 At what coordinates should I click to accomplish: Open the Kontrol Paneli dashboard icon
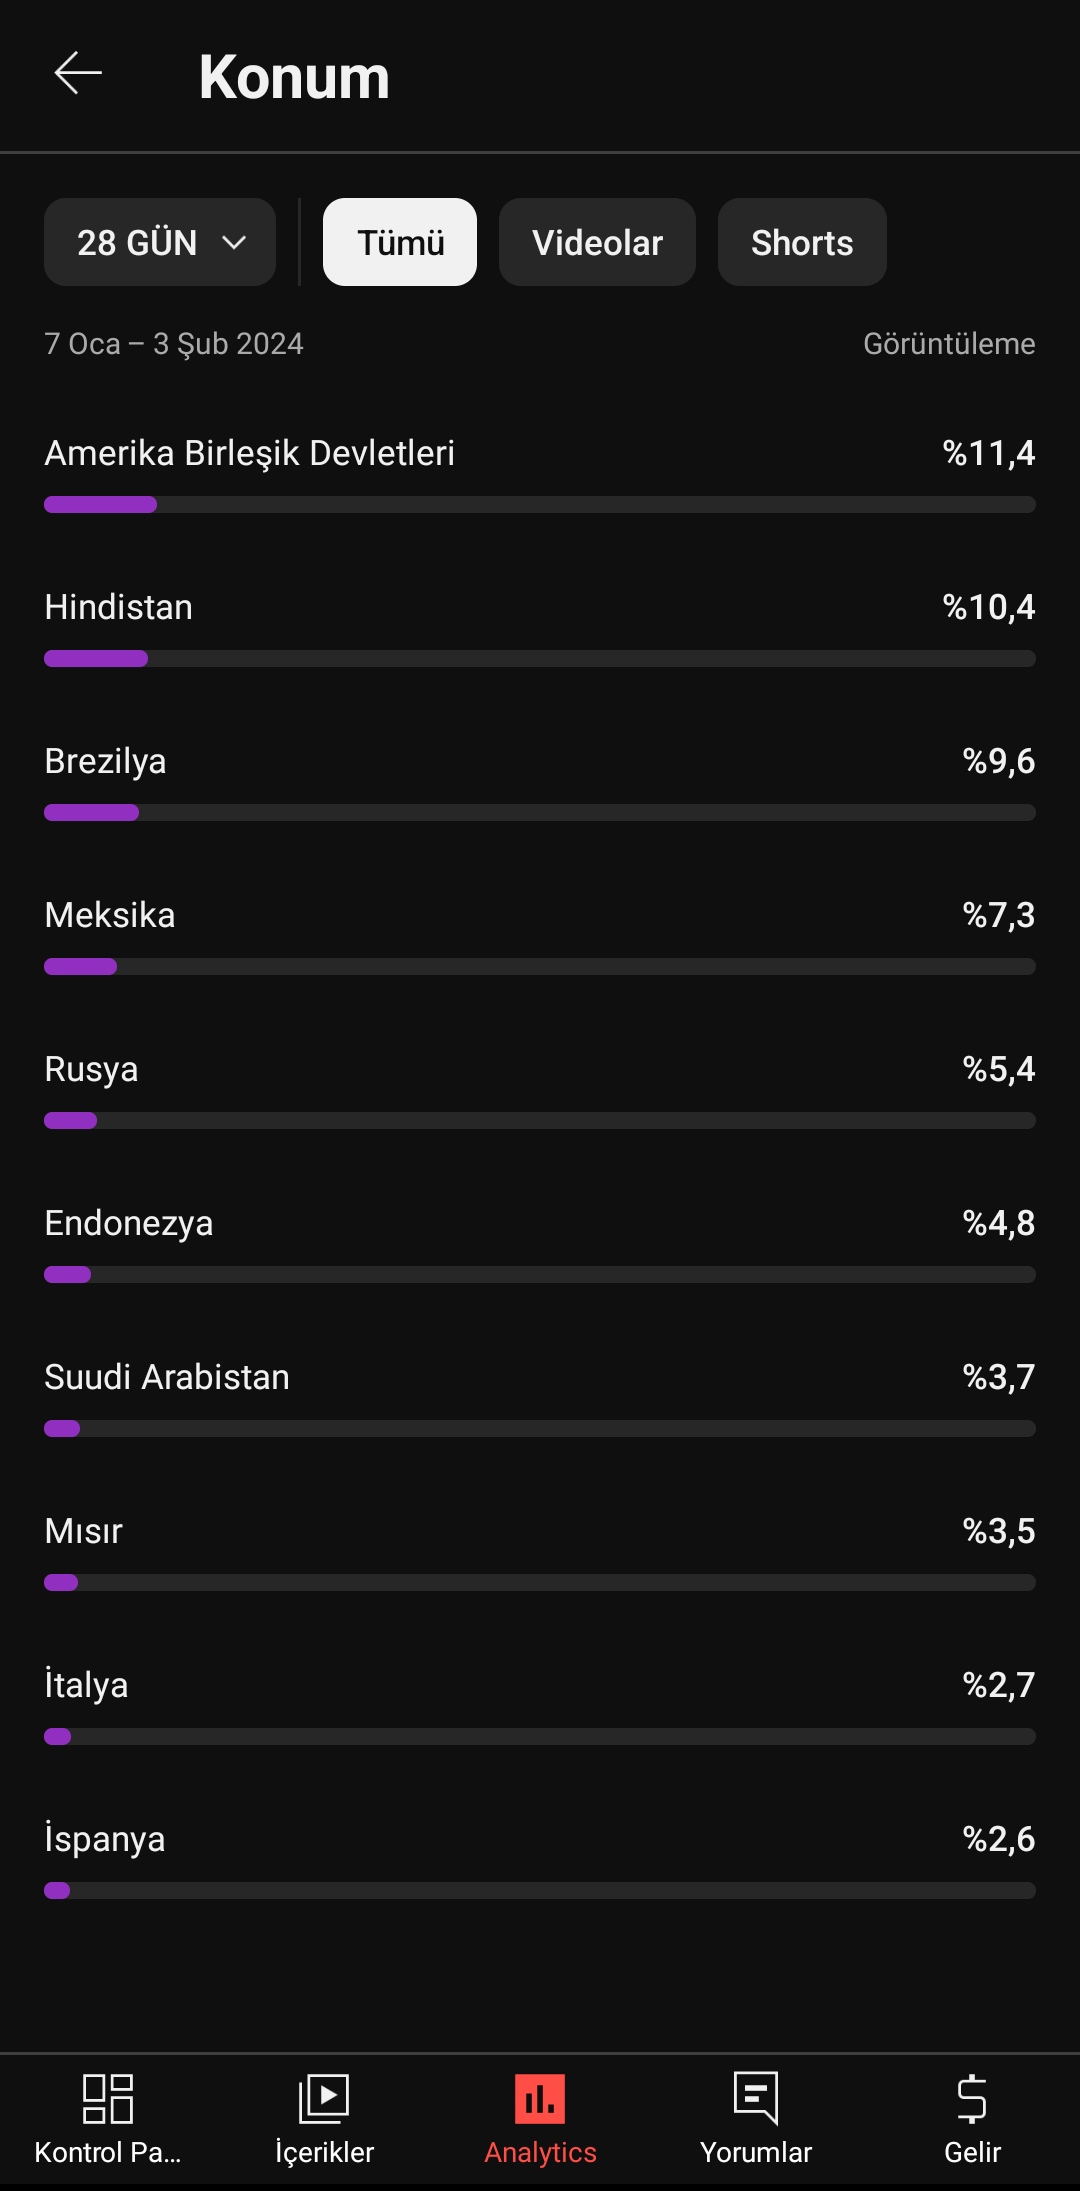pos(108,2098)
